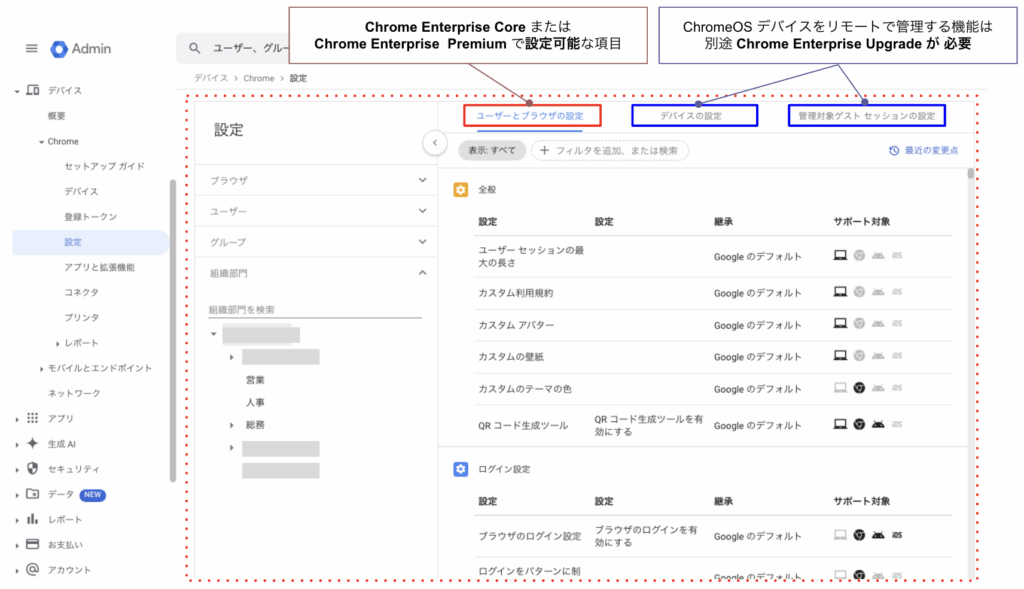Image resolution: width=1024 pixels, height=589 pixels.
Task: Click the plus icon in filter field
Action: click(x=544, y=150)
